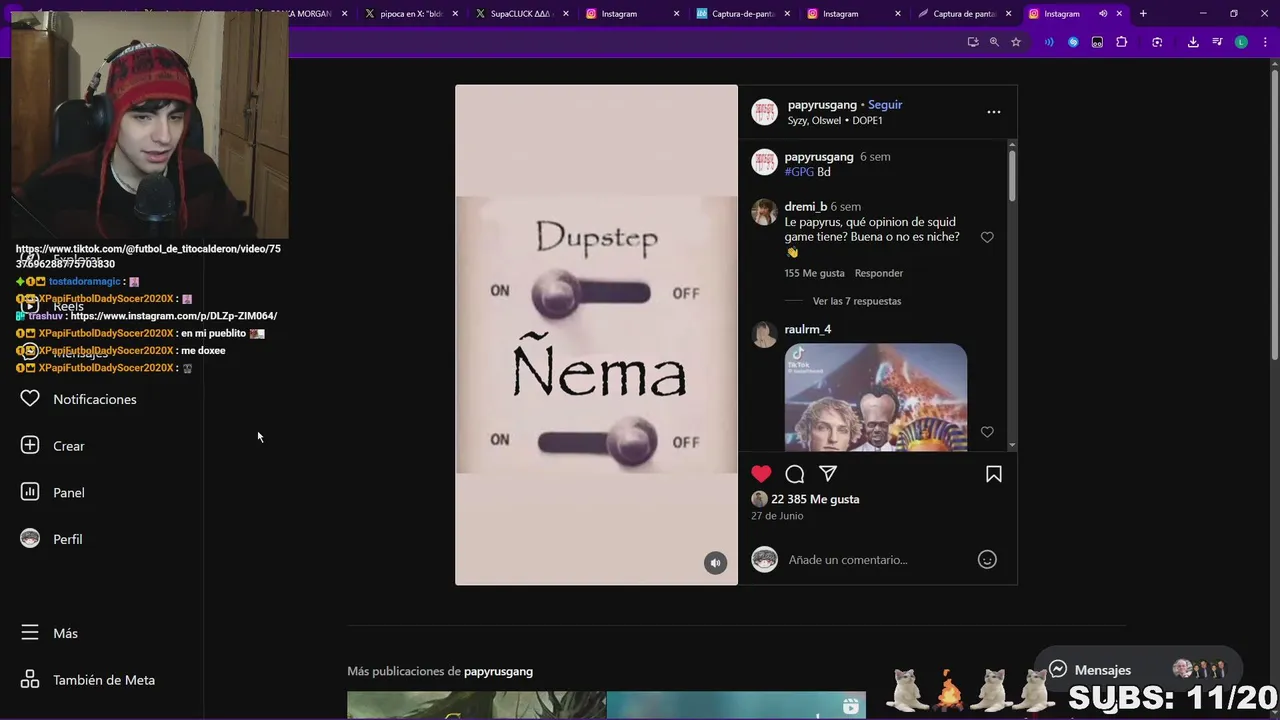Click the comment bubble icon

pos(795,474)
